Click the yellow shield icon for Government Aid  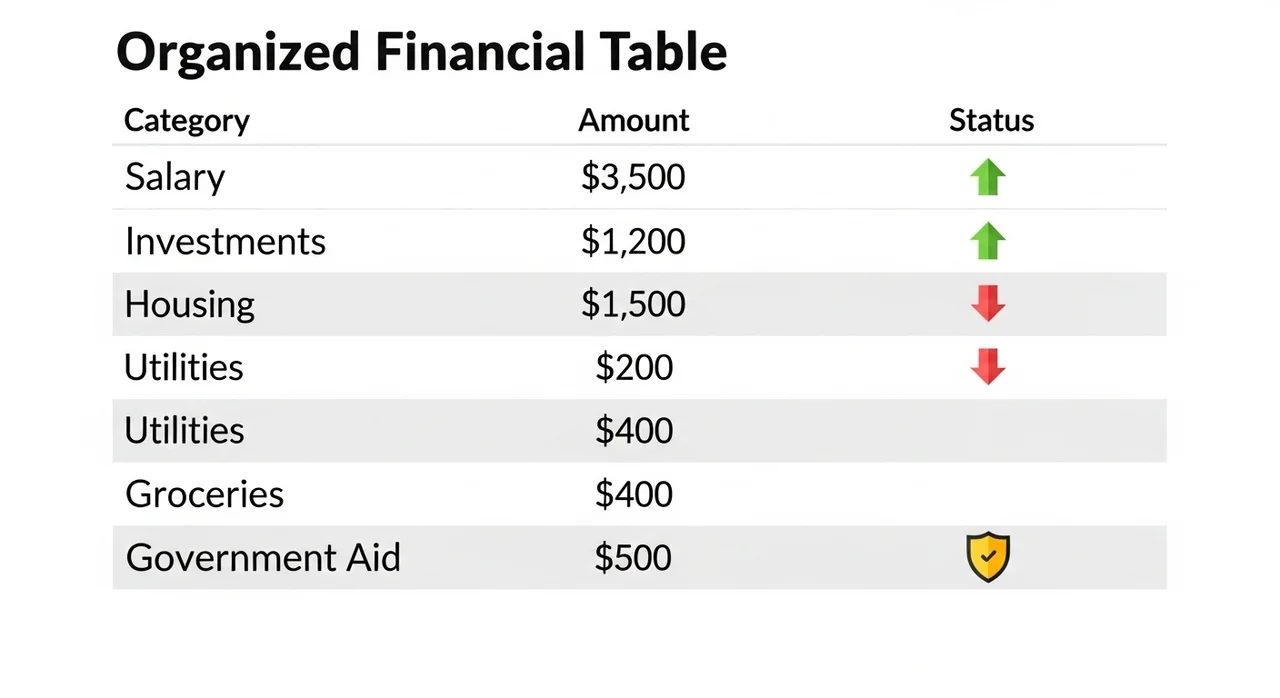tap(988, 557)
